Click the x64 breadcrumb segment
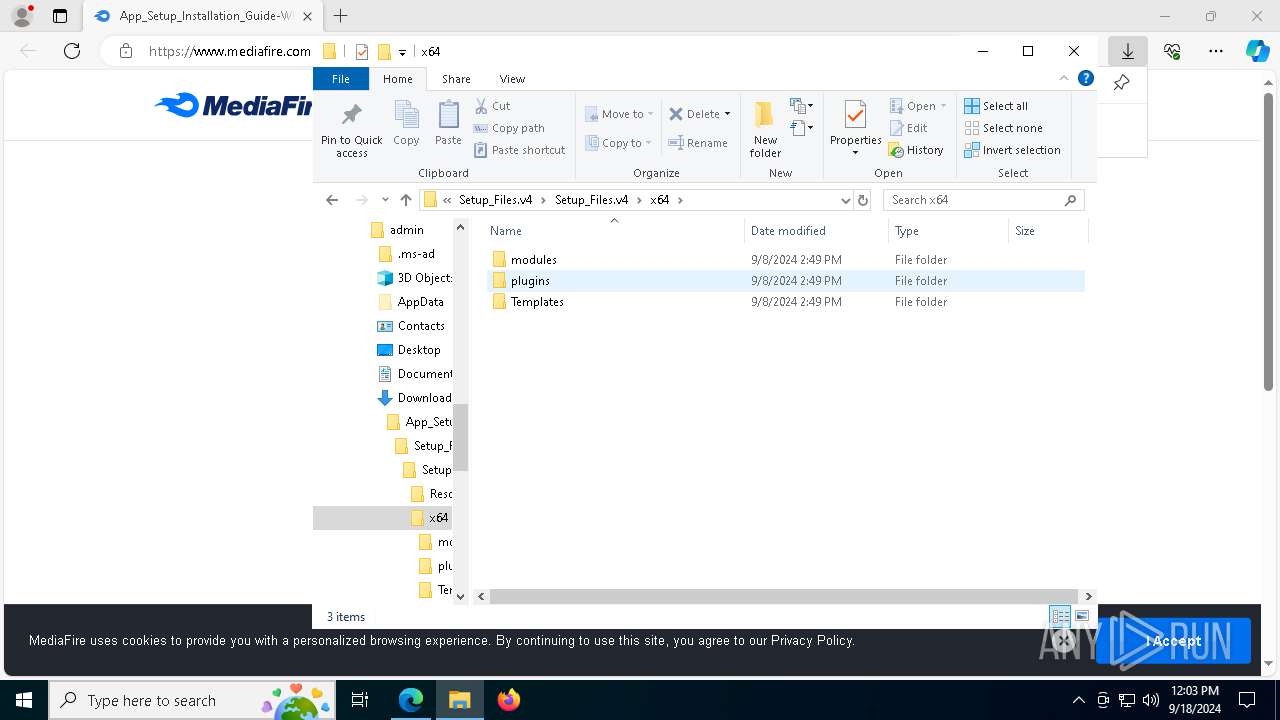The image size is (1280, 720). tap(659, 200)
